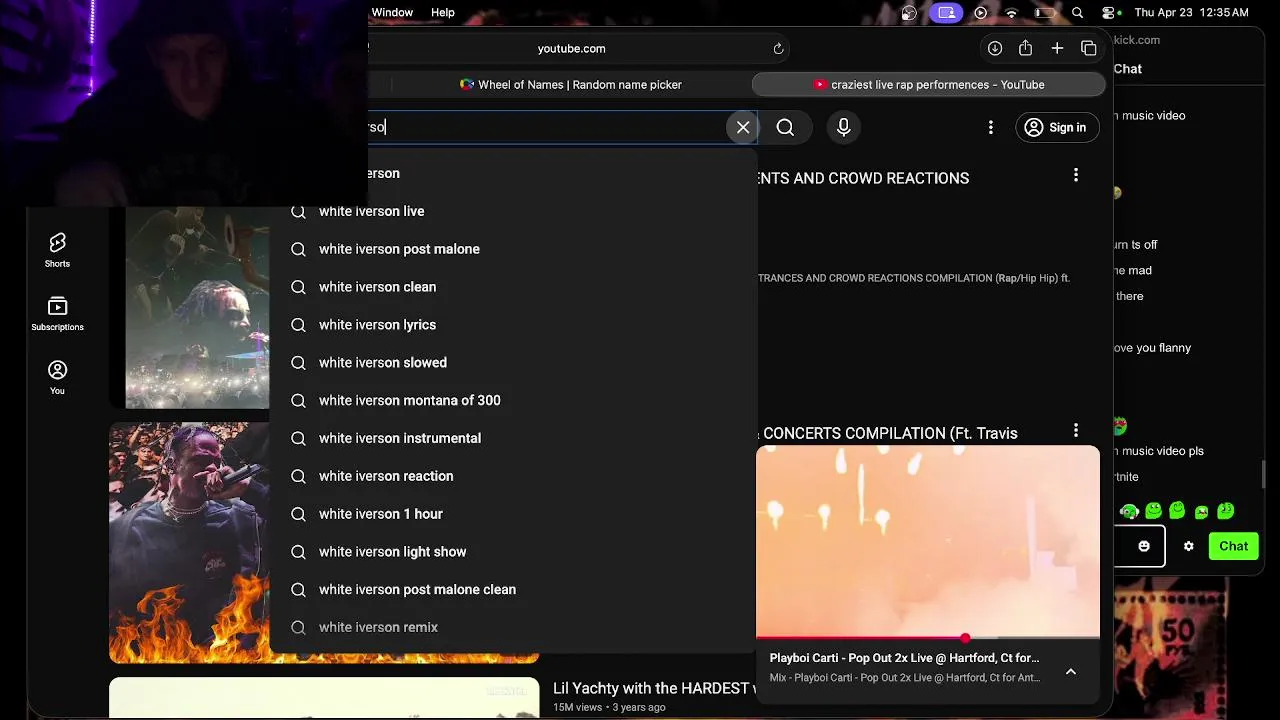The image size is (1280, 720).
Task: Open the Lil Yachty with the HARDEST video
Action: [654, 688]
